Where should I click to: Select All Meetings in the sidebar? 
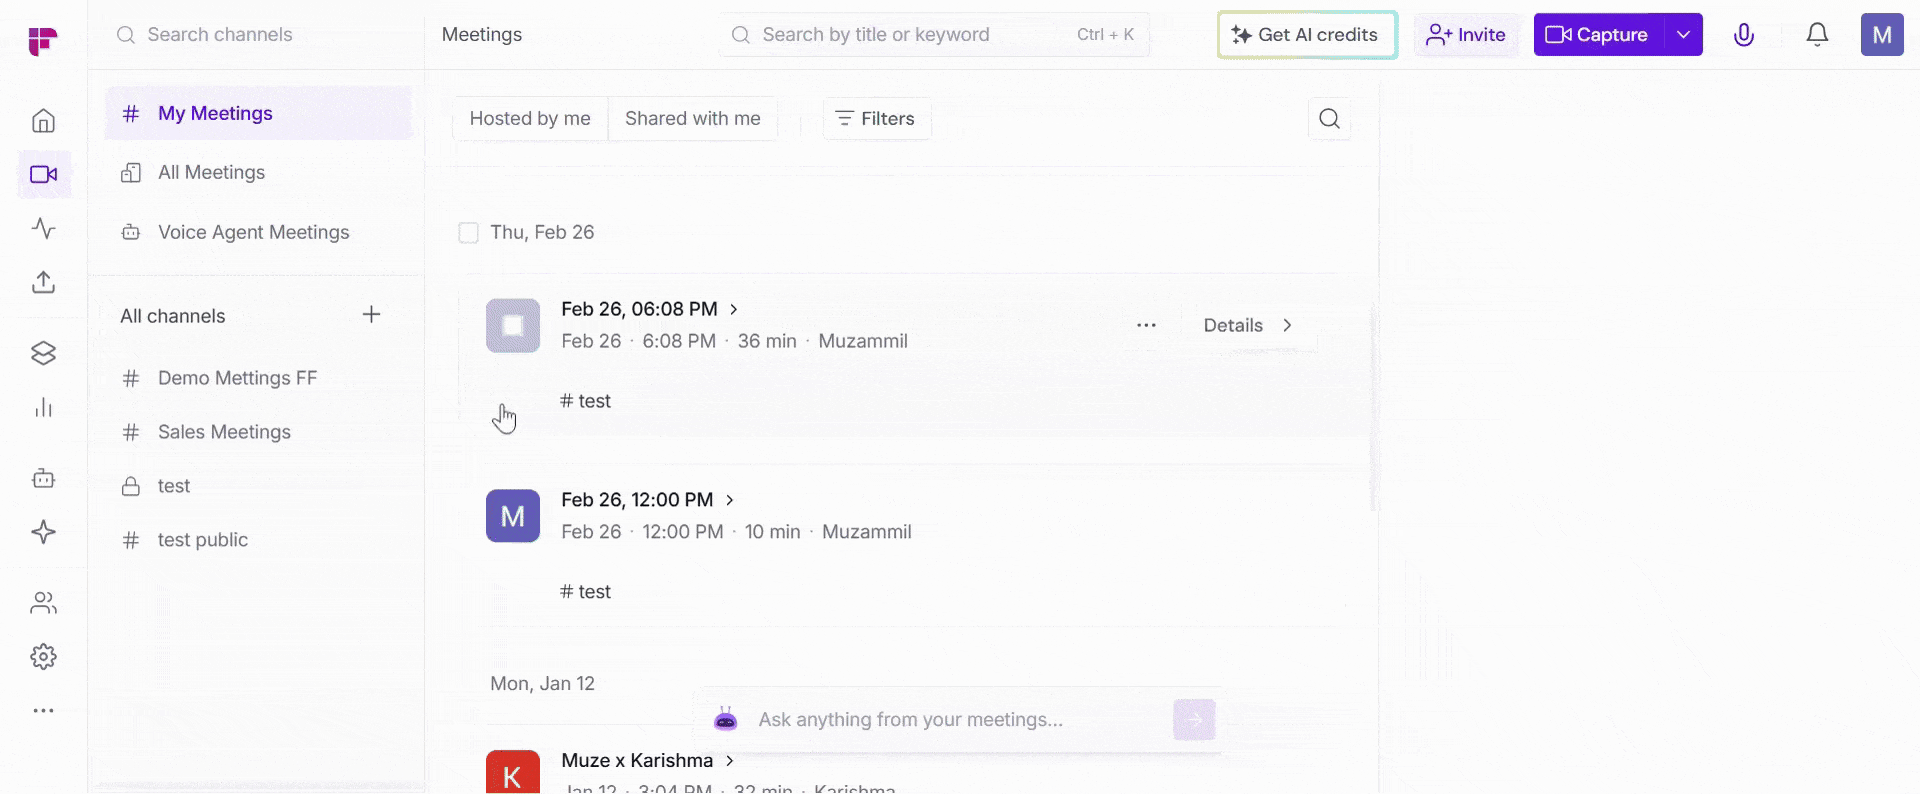pos(258,173)
